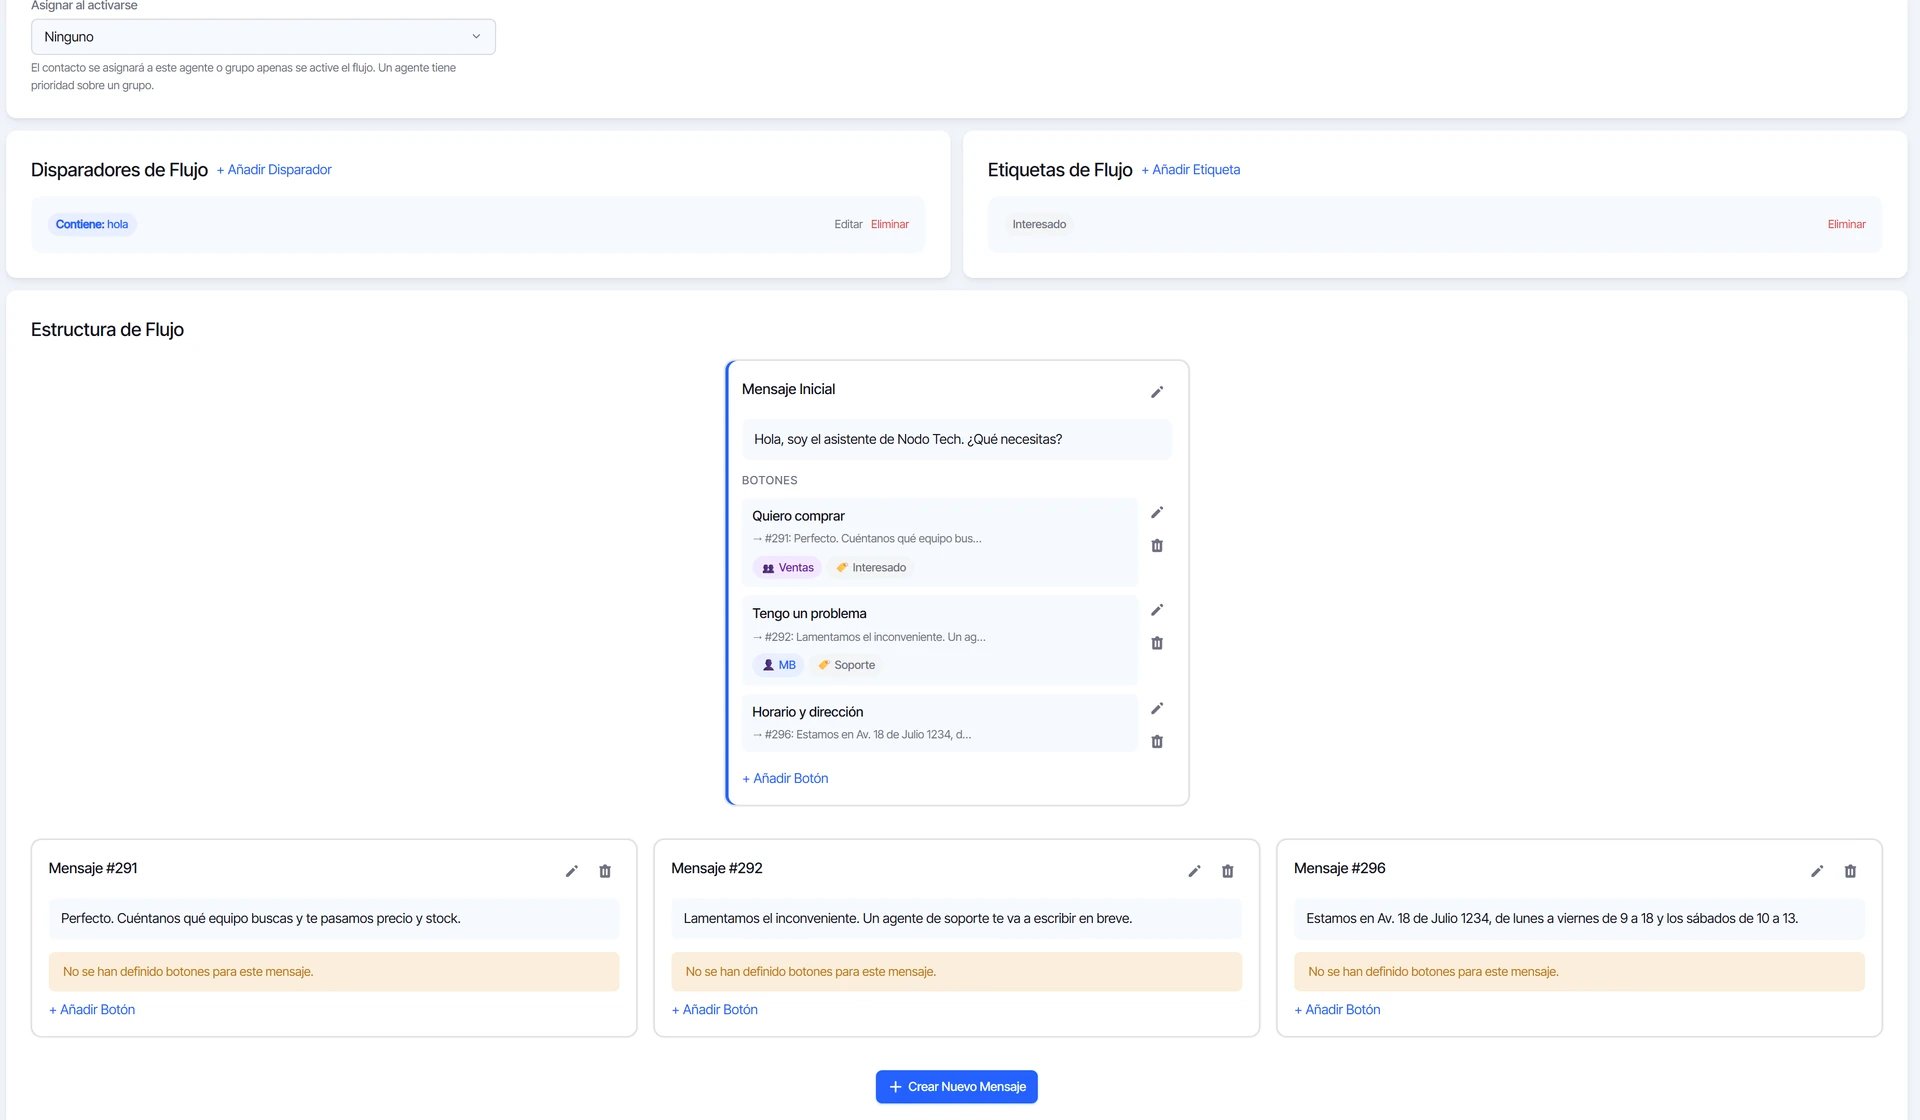Click Añadir Disparador link
The height and width of the screenshot is (1120, 1920).
[x=274, y=170]
